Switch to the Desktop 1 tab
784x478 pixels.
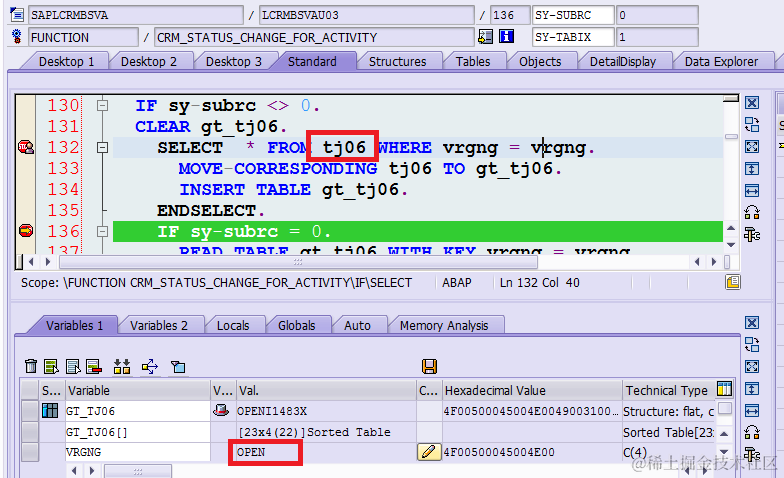(66, 62)
